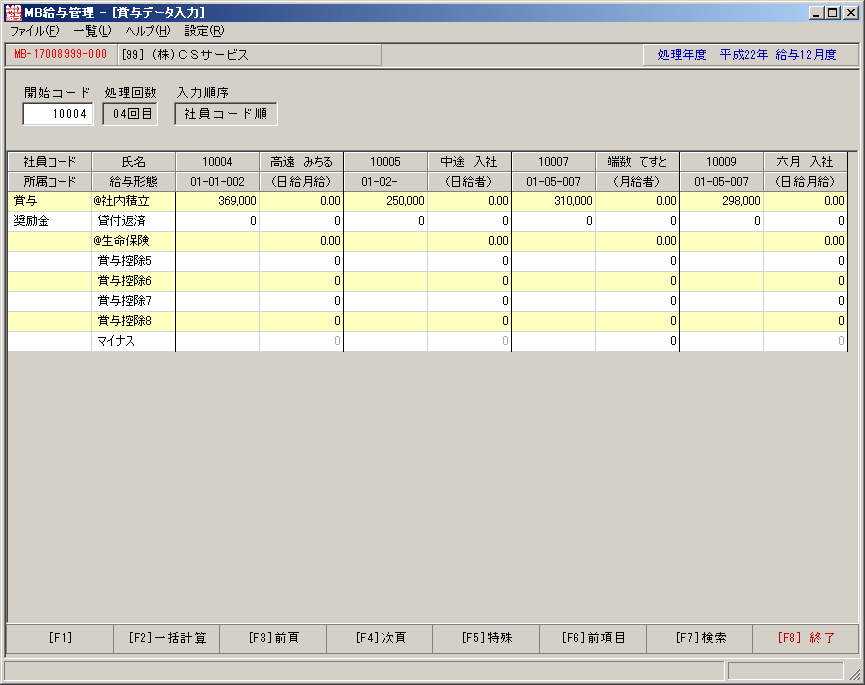Click employee code header 10005
This screenshot has height=685, width=865.
point(386,162)
